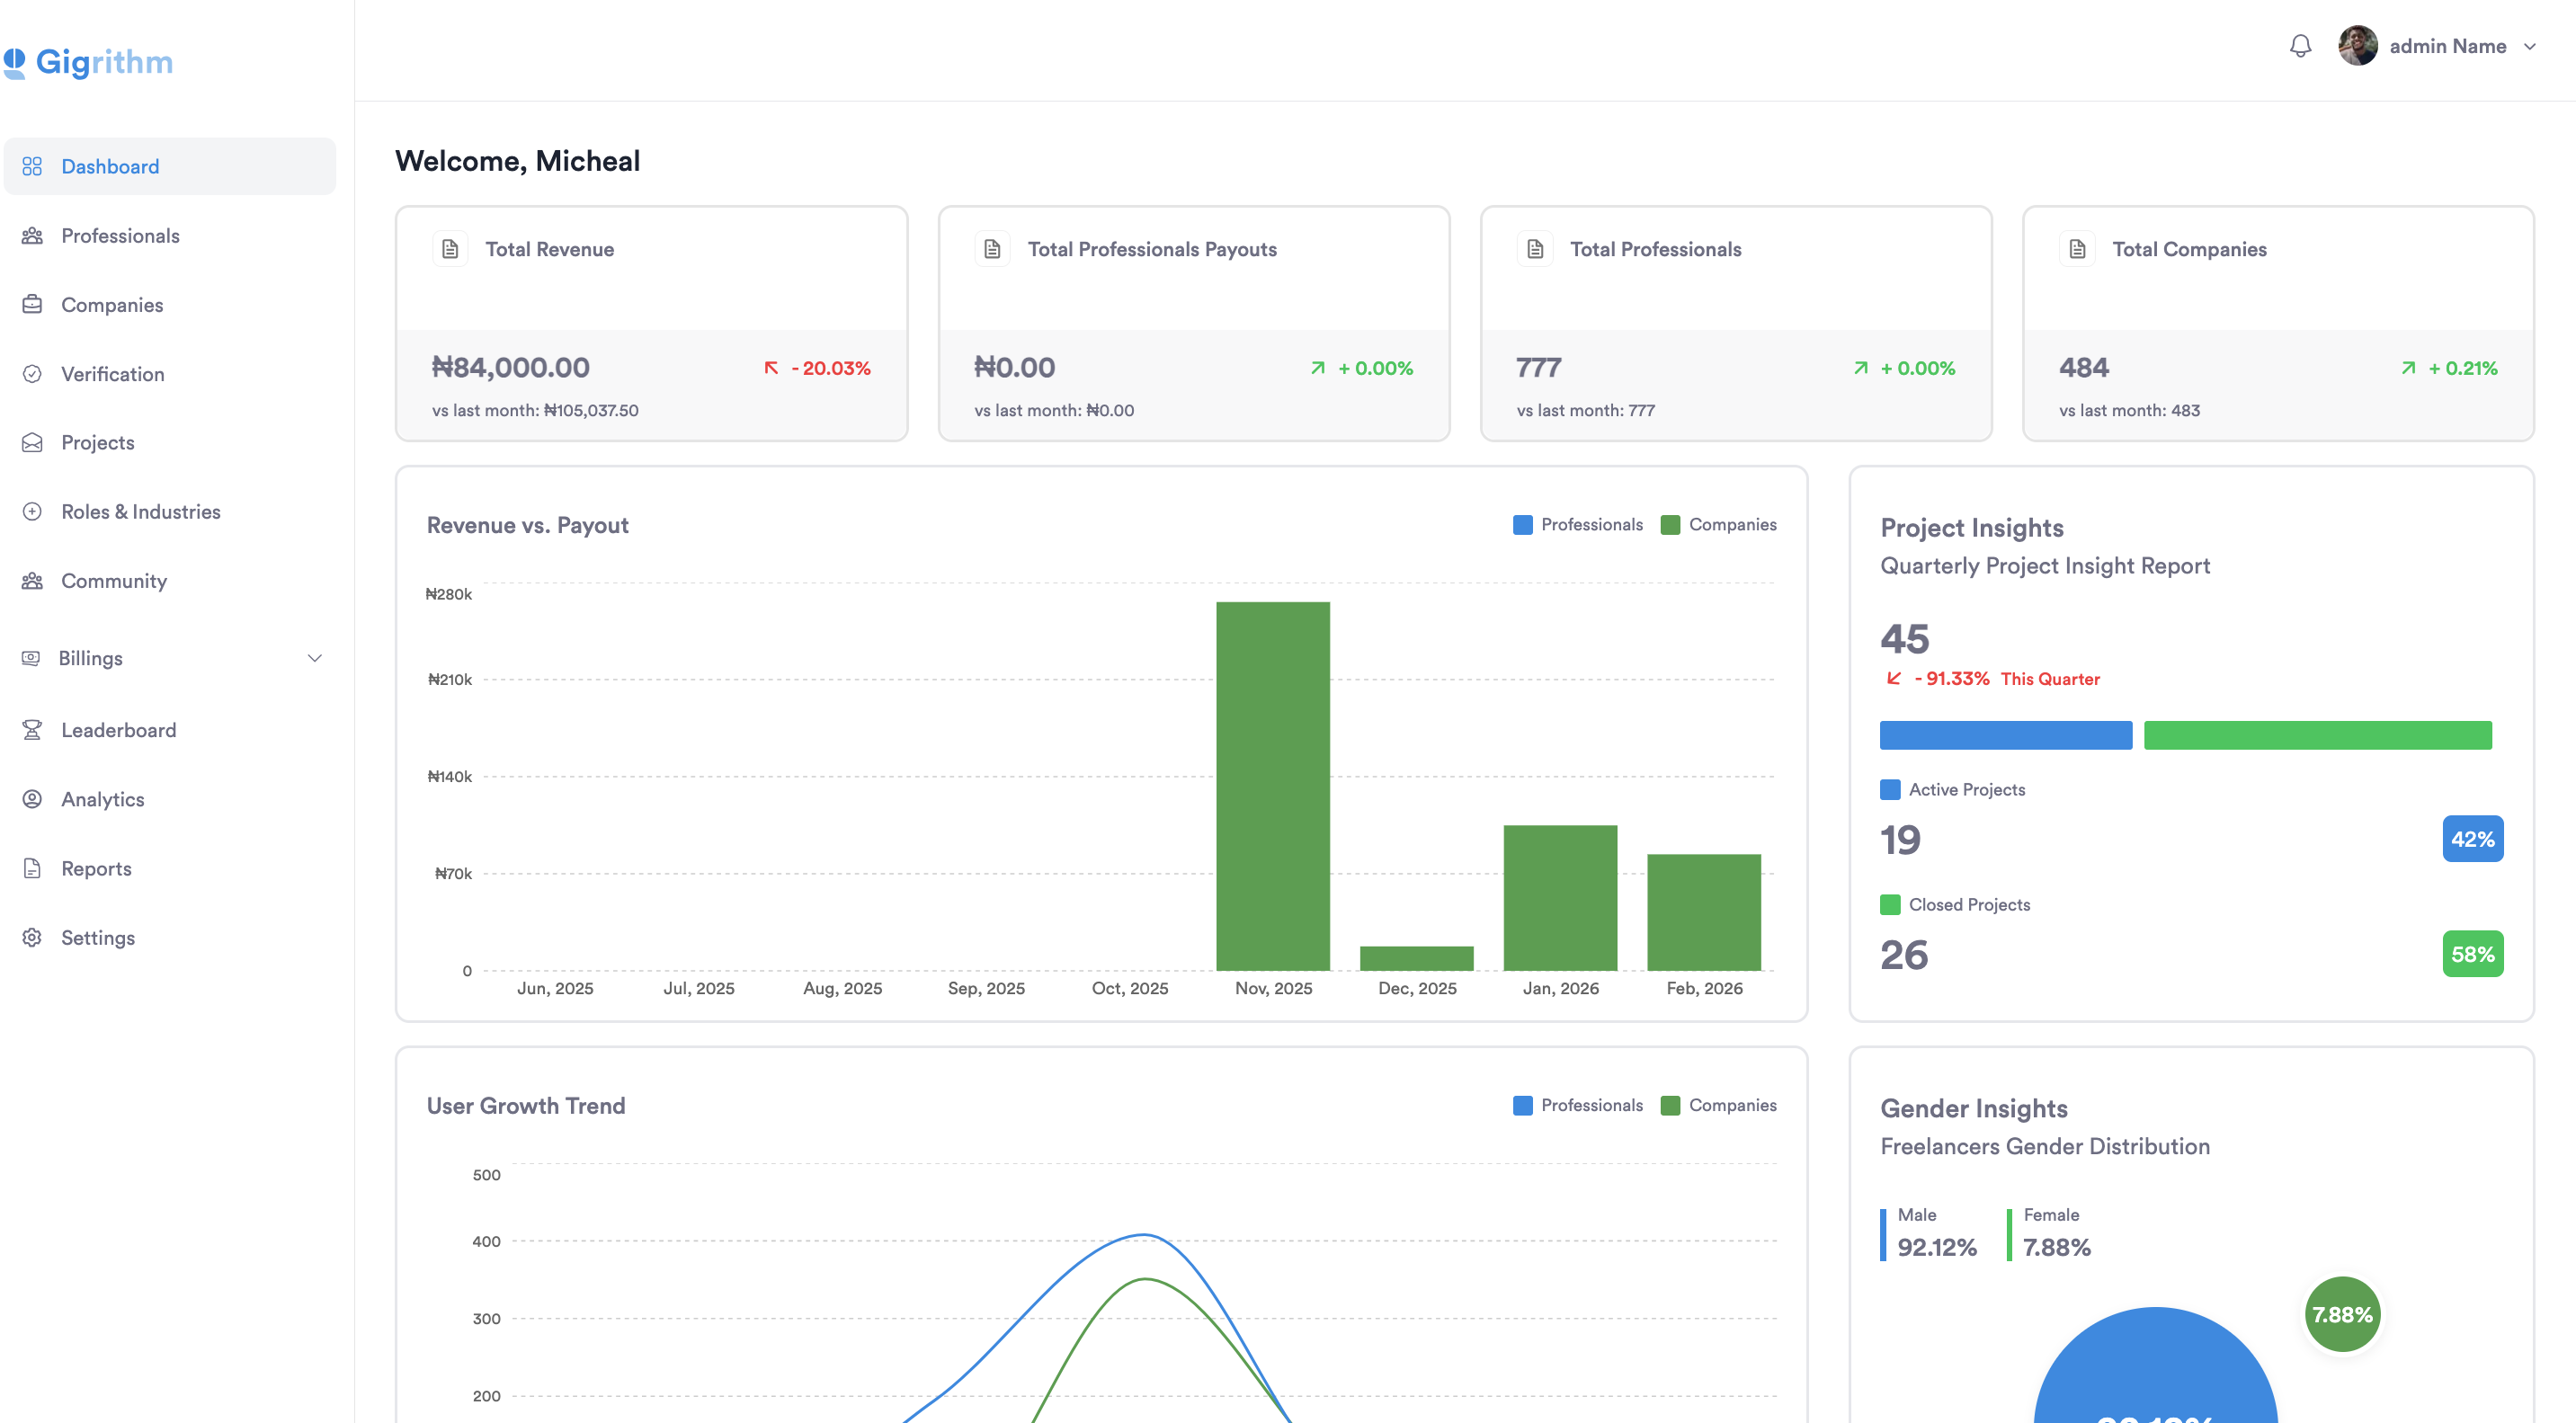Click the 7.88% green bubble on gender chart
This screenshot has width=2576, height=1423.
pos(2342,1314)
